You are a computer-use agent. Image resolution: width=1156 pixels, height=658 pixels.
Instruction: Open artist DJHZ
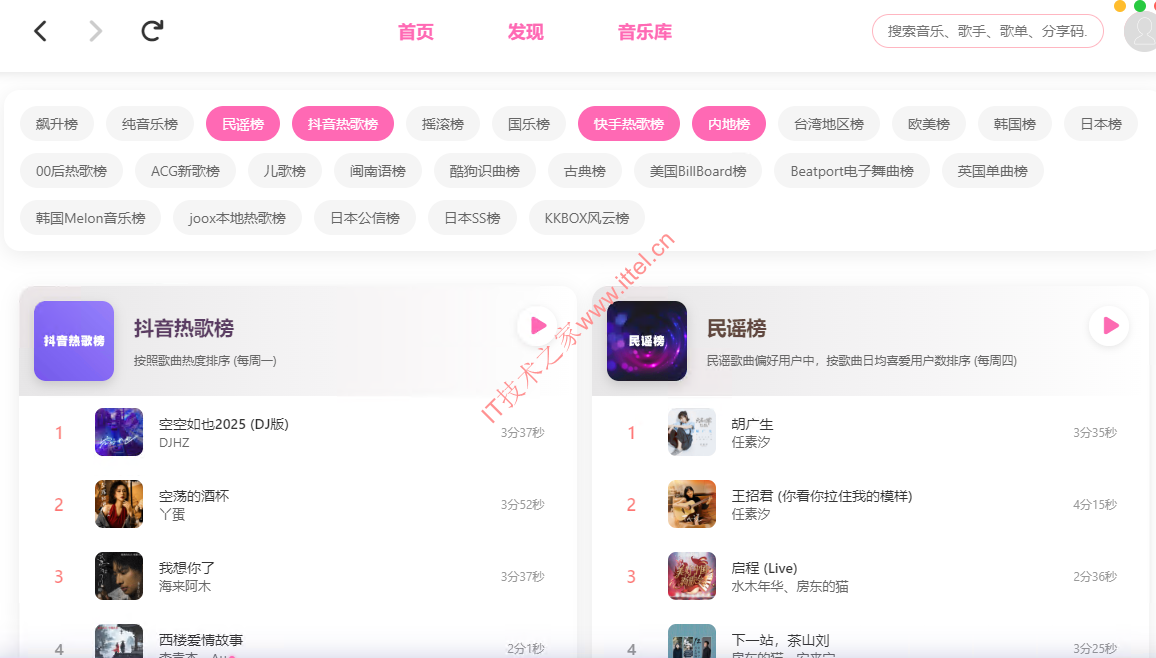[x=174, y=442]
